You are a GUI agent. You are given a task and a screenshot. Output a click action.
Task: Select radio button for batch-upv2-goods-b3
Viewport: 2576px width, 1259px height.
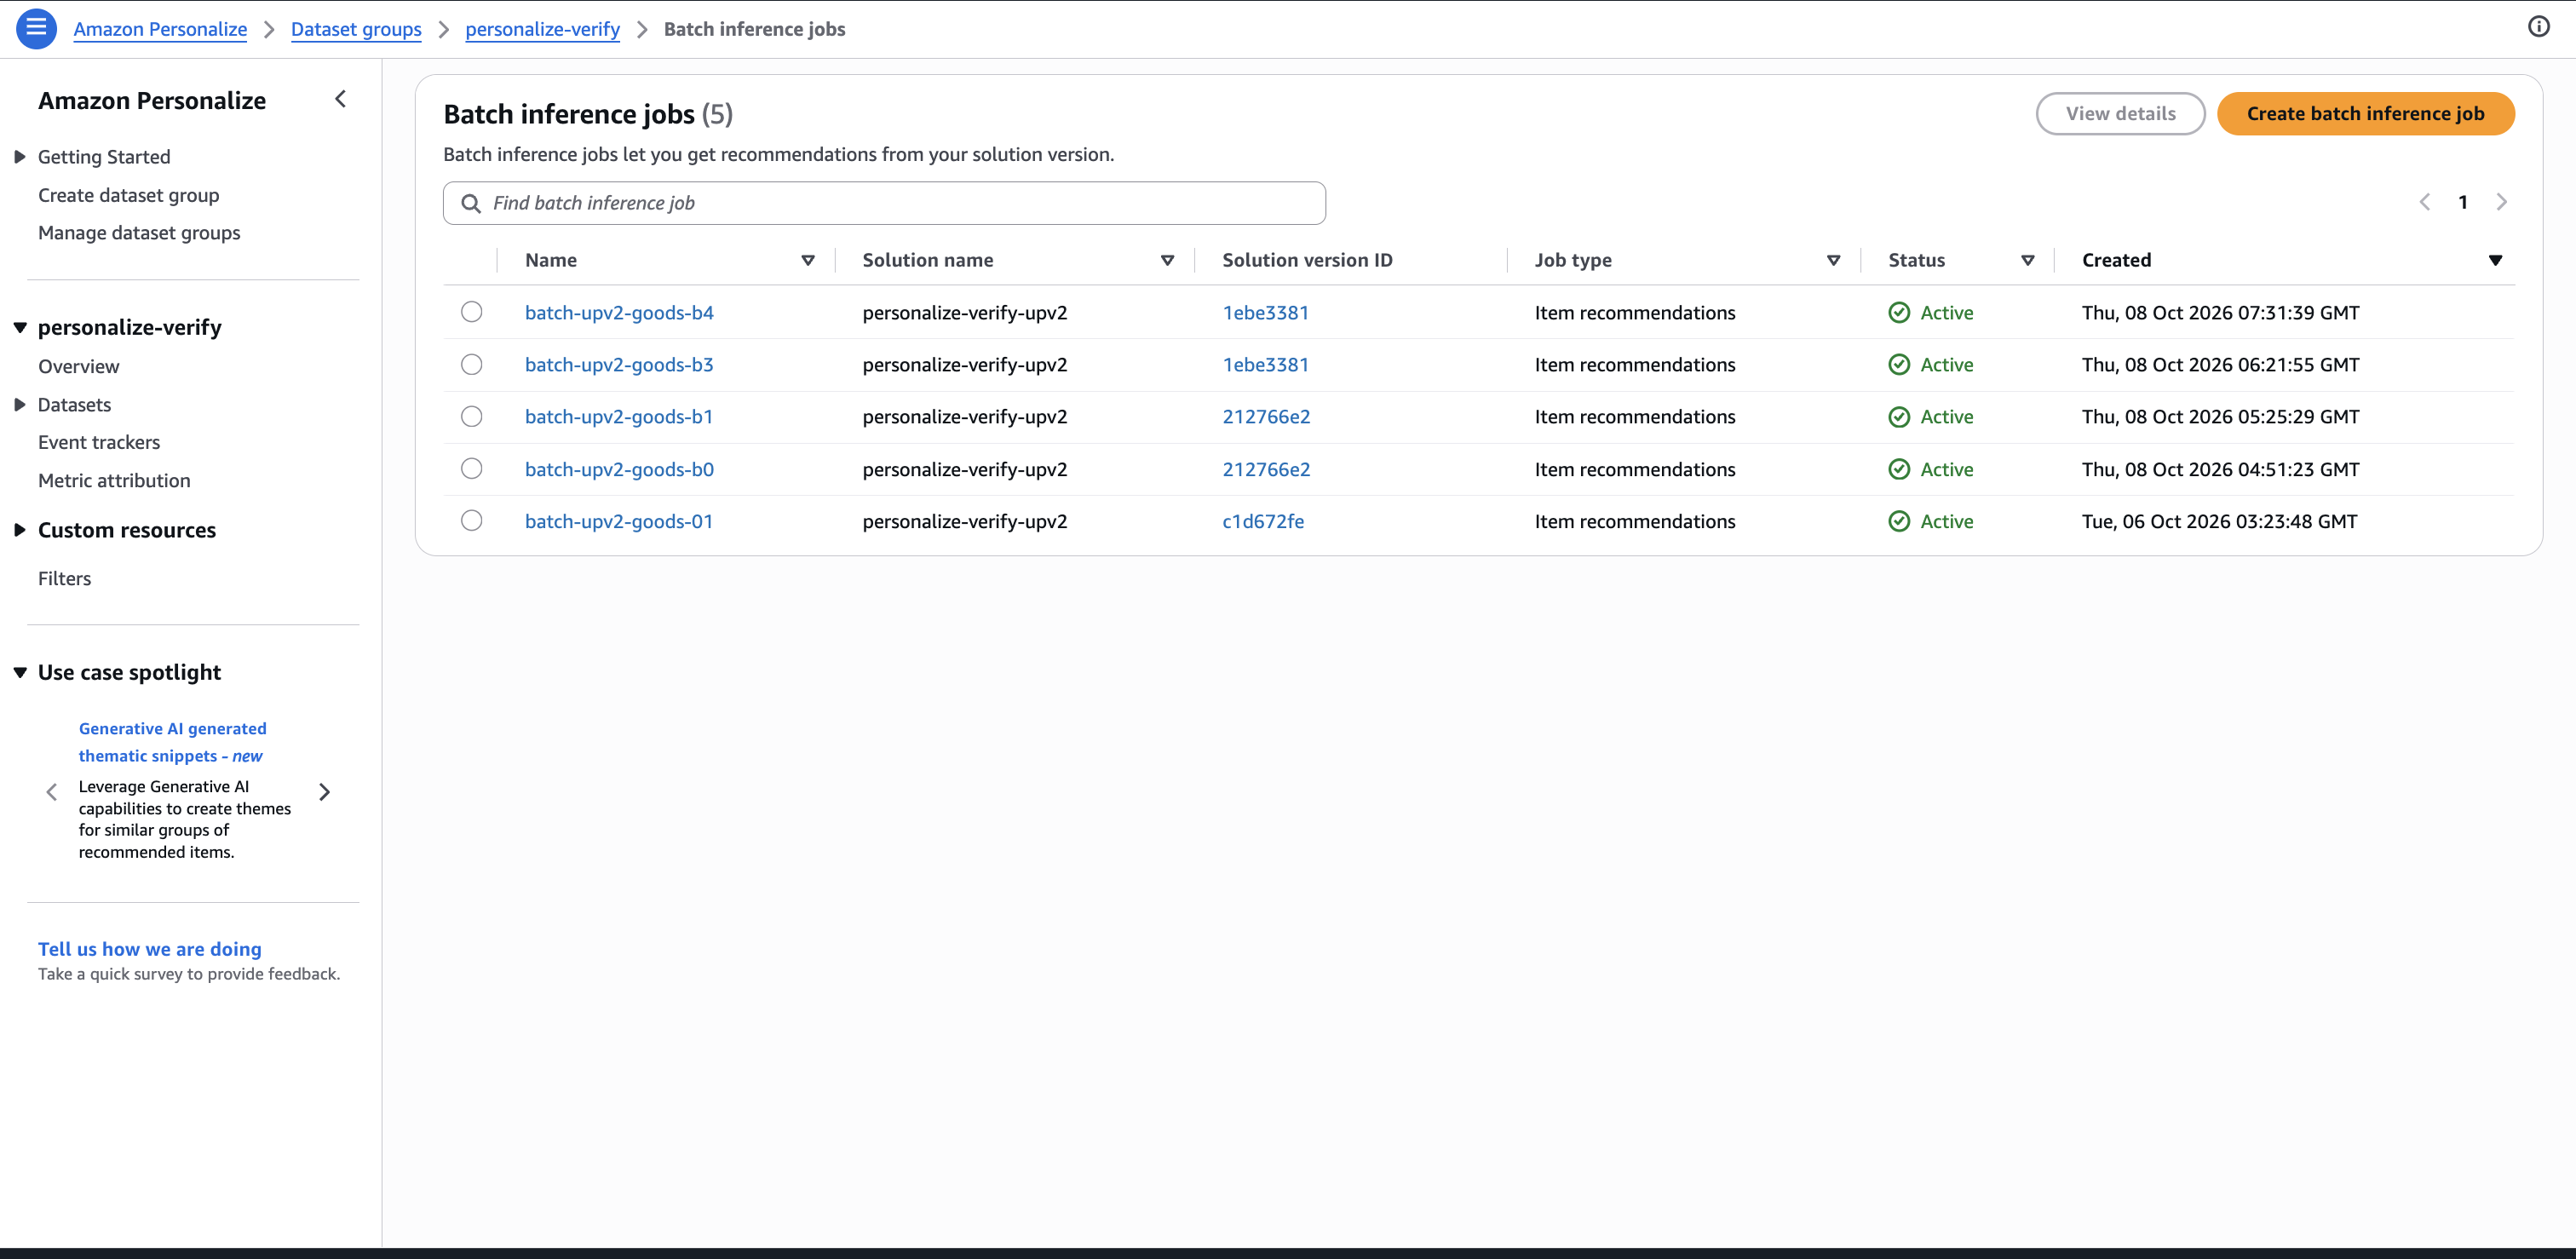click(x=471, y=364)
